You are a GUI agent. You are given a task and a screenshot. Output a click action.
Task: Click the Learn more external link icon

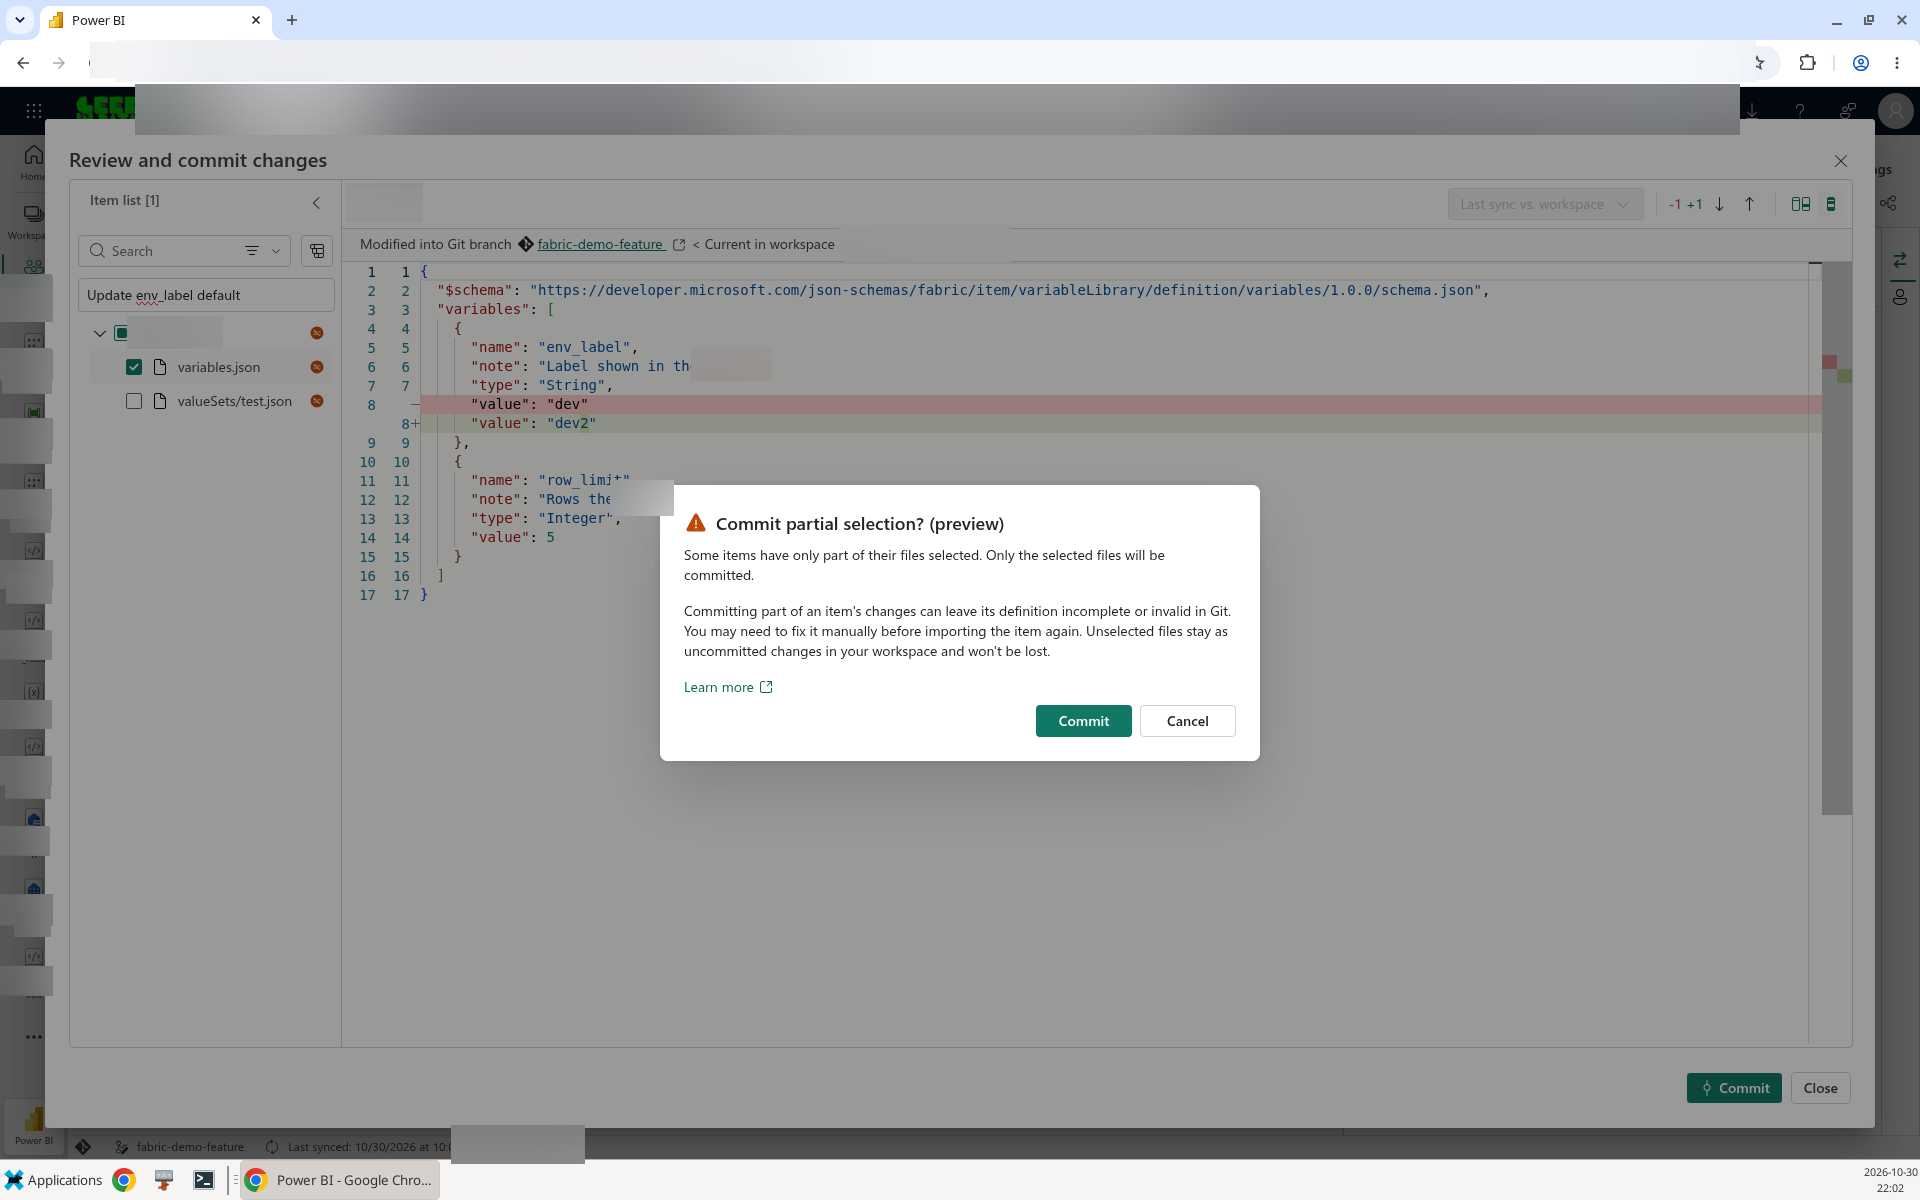point(766,687)
